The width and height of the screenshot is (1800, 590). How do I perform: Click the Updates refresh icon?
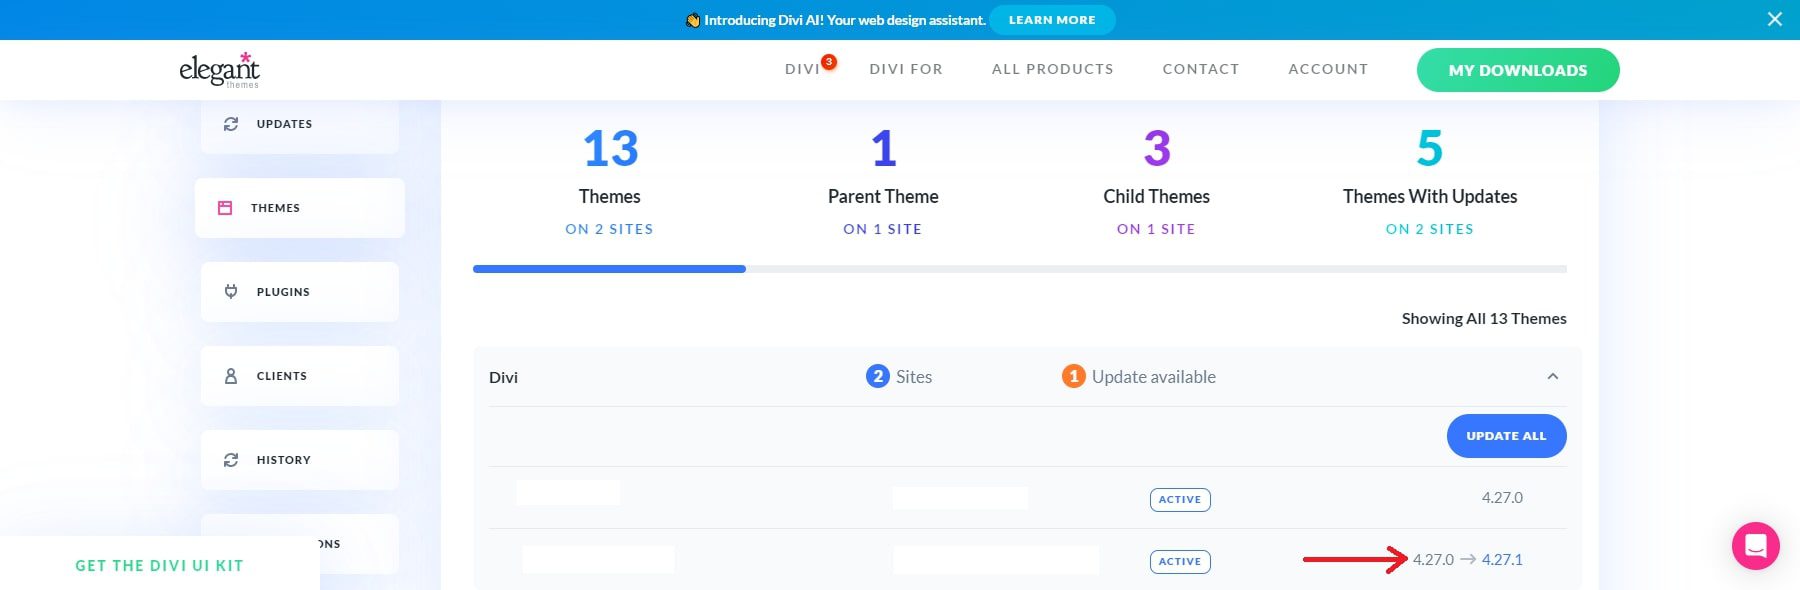pos(231,124)
